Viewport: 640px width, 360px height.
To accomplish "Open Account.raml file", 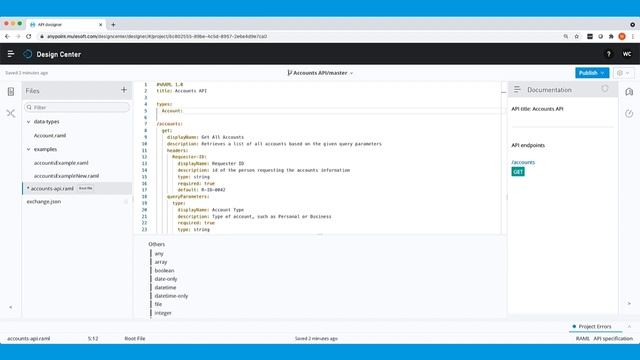I will click(x=50, y=136).
